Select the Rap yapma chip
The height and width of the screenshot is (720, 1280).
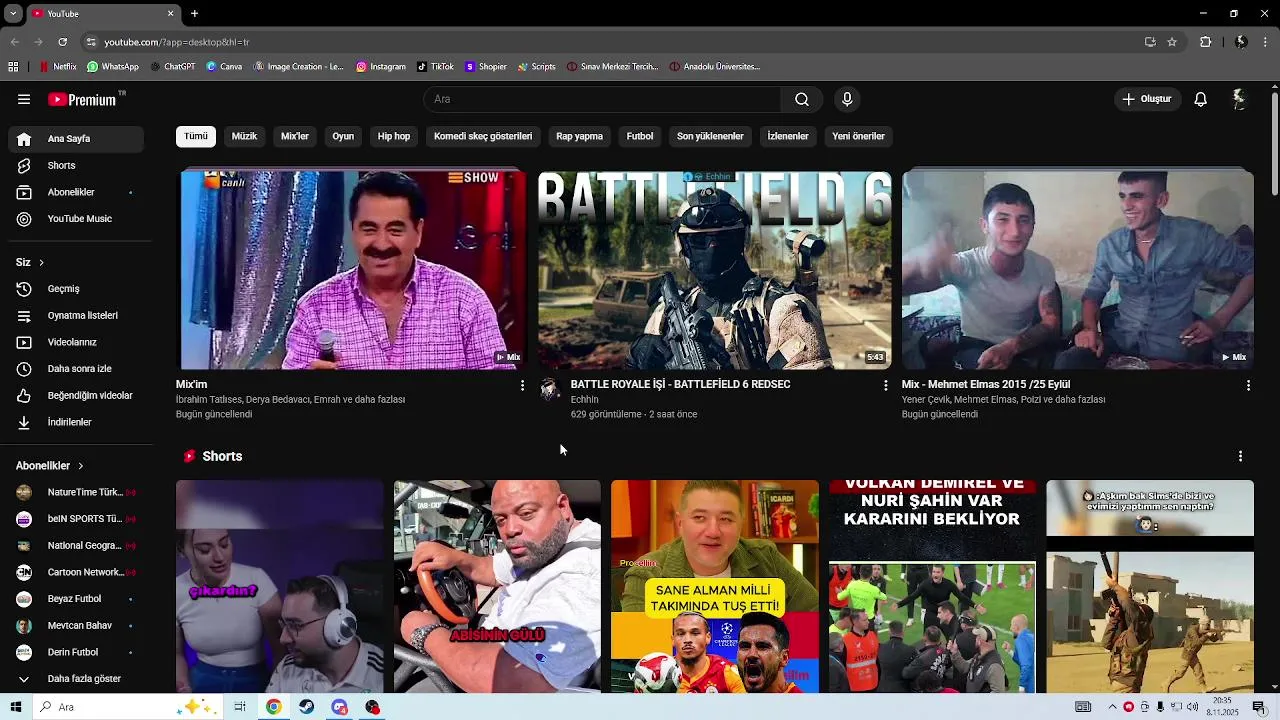click(x=579, y=136)
